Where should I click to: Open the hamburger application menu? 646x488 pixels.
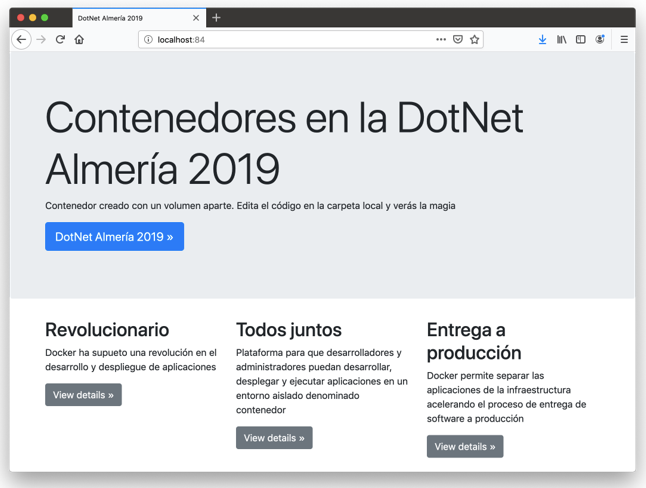click(x=624, y=40)
